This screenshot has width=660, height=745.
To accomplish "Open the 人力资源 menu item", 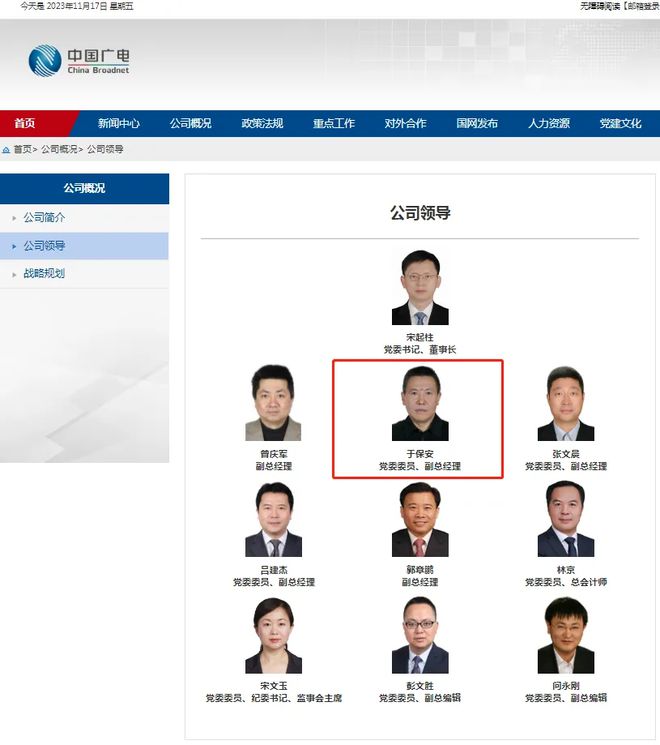I will click(x=549, y=124).
